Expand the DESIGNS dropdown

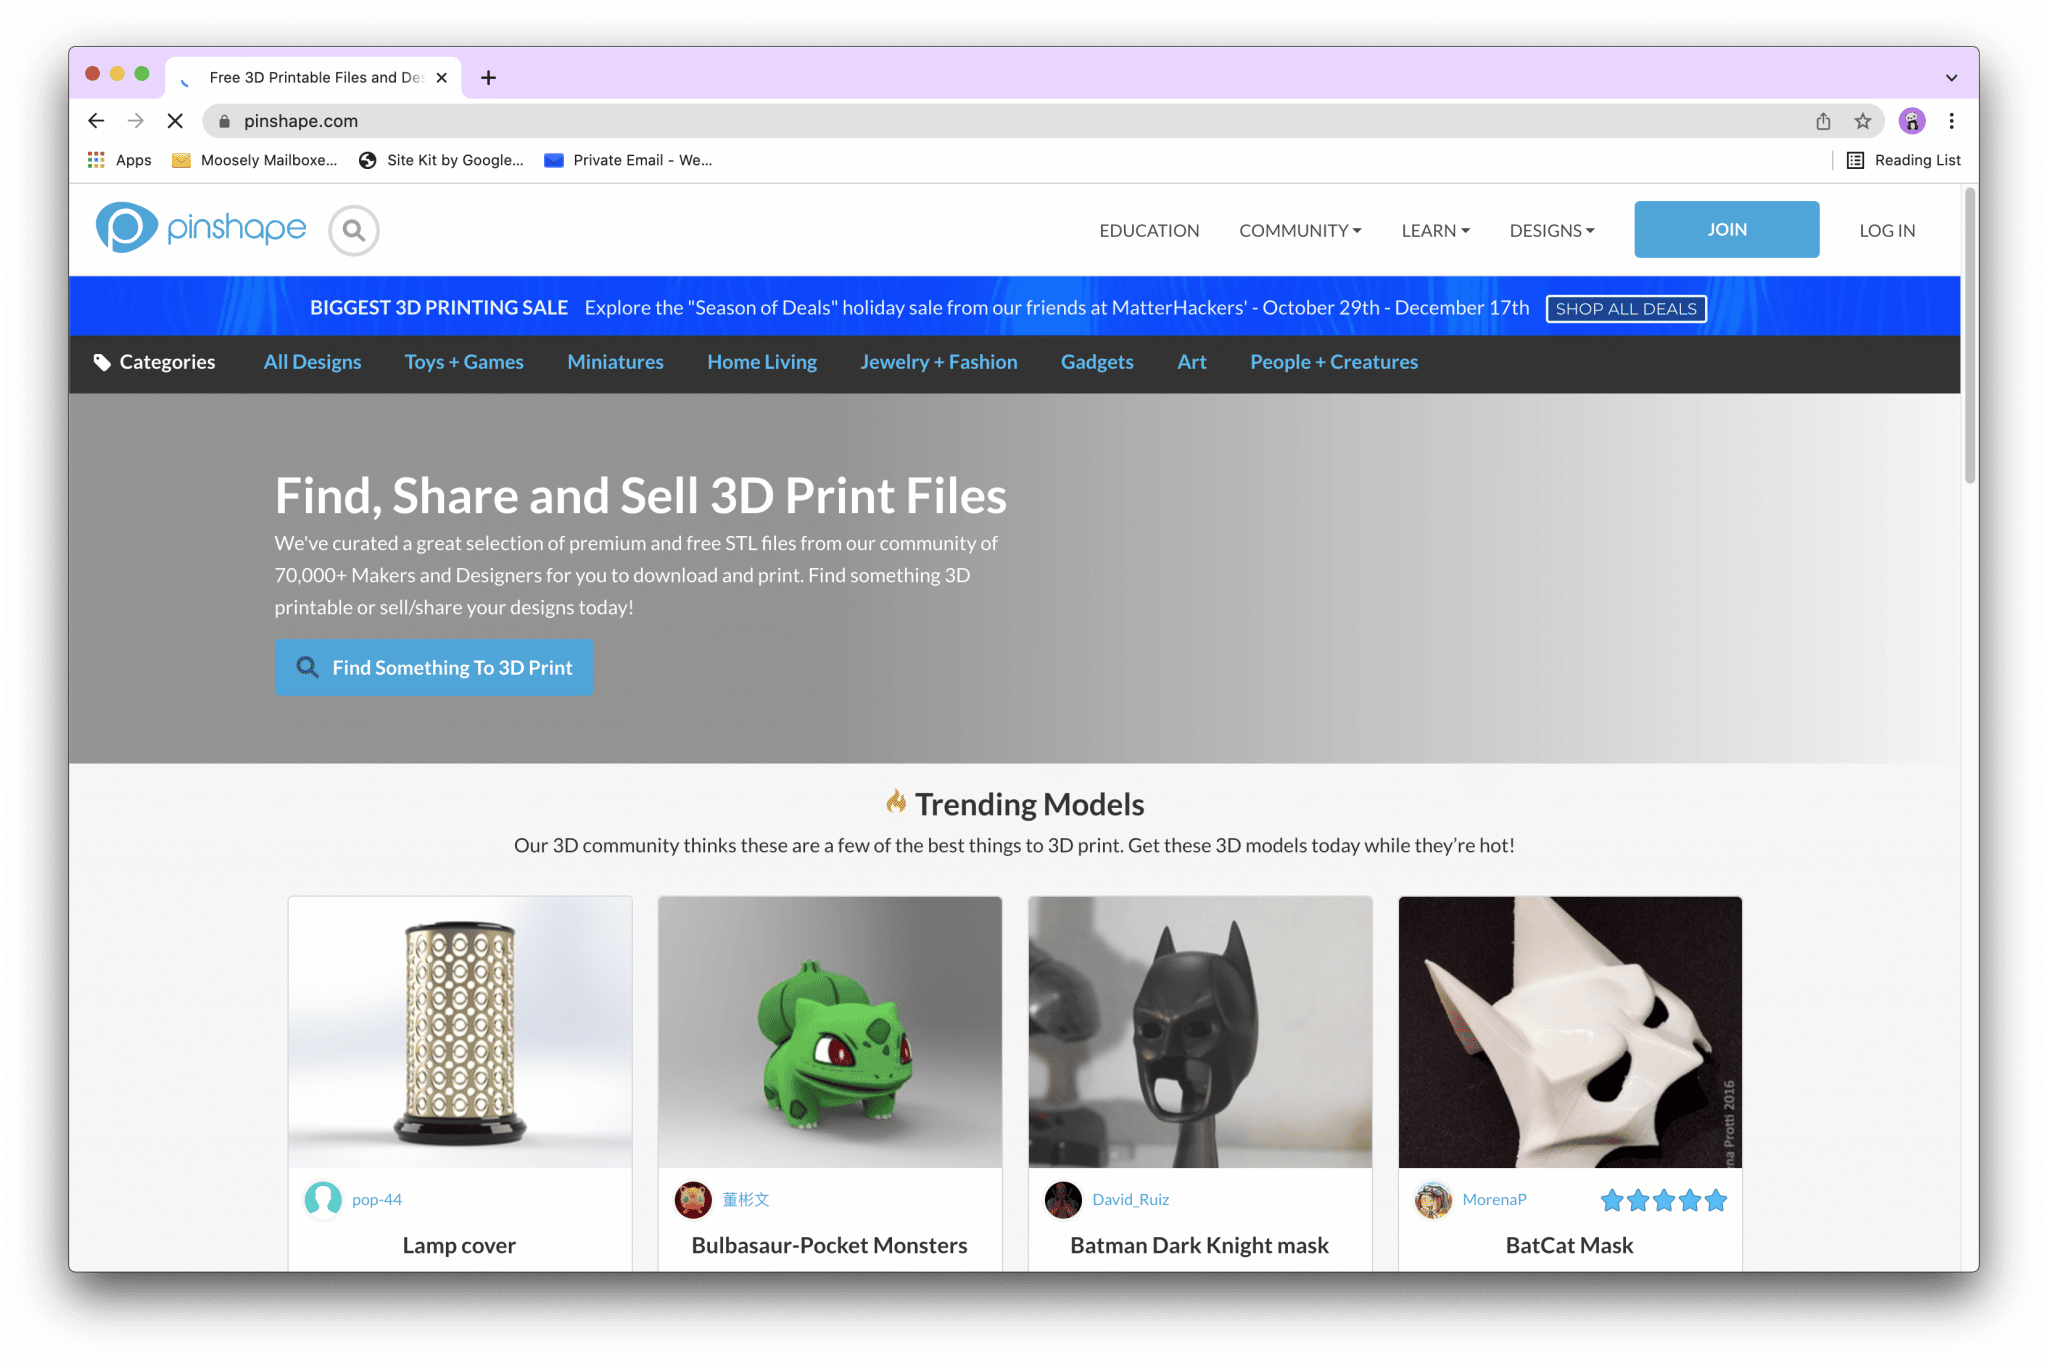pyautogui.click(x=1552, y=231)
